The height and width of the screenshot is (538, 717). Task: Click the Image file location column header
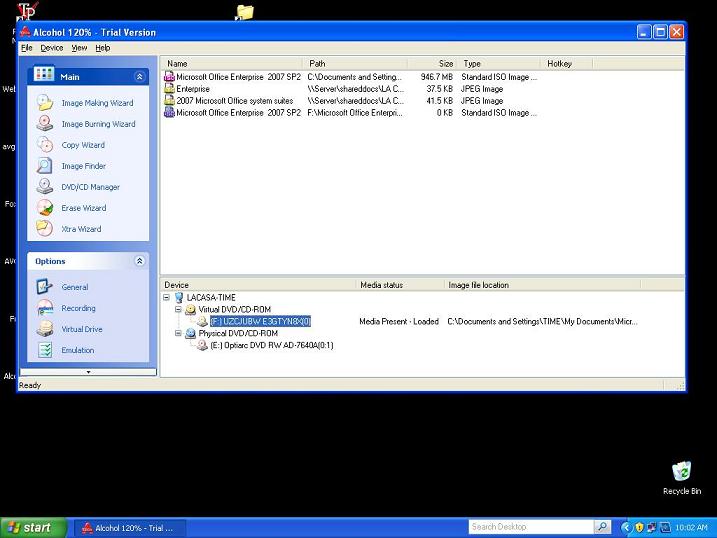tap(542, 285)
